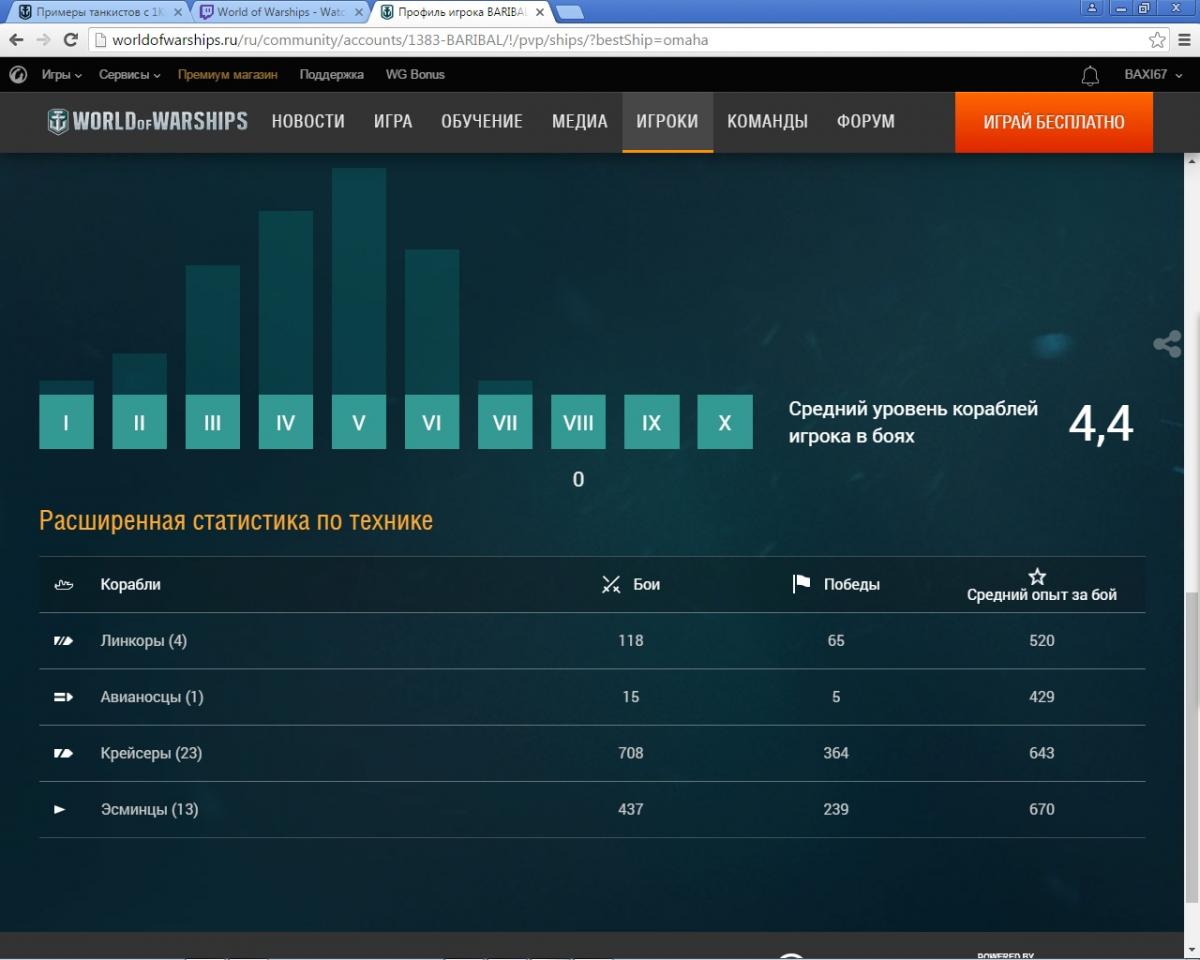Open the Chrome menu hamburger icon
The width and height of the screenshot is (1200, 960).
click(x=1183, y=40)
